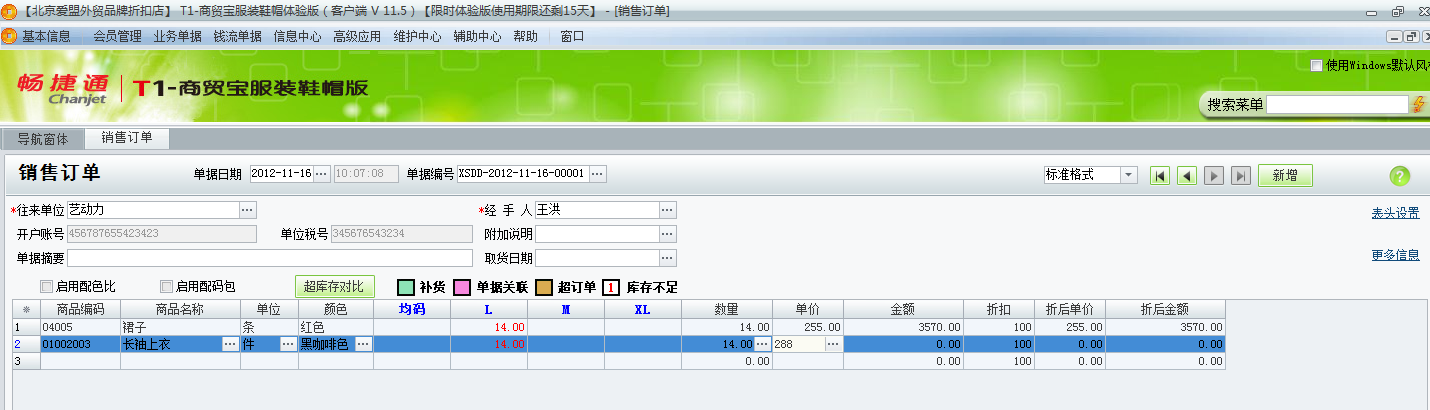Open date picker for 取货日期

pyautogui.click(x=668, y=258)
